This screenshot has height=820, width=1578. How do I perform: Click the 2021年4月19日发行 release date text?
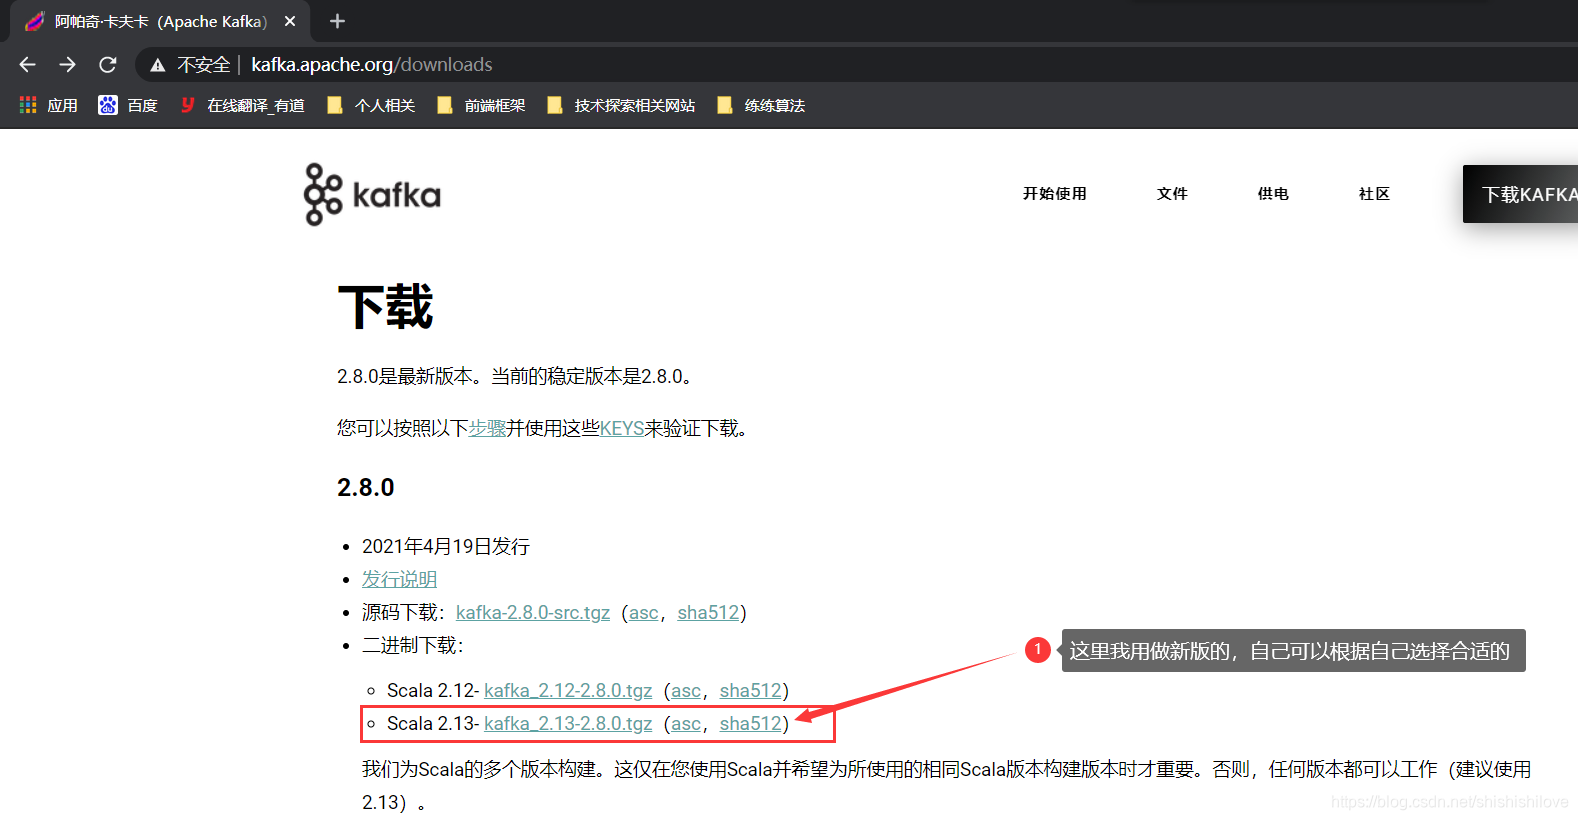click(446, 546)
